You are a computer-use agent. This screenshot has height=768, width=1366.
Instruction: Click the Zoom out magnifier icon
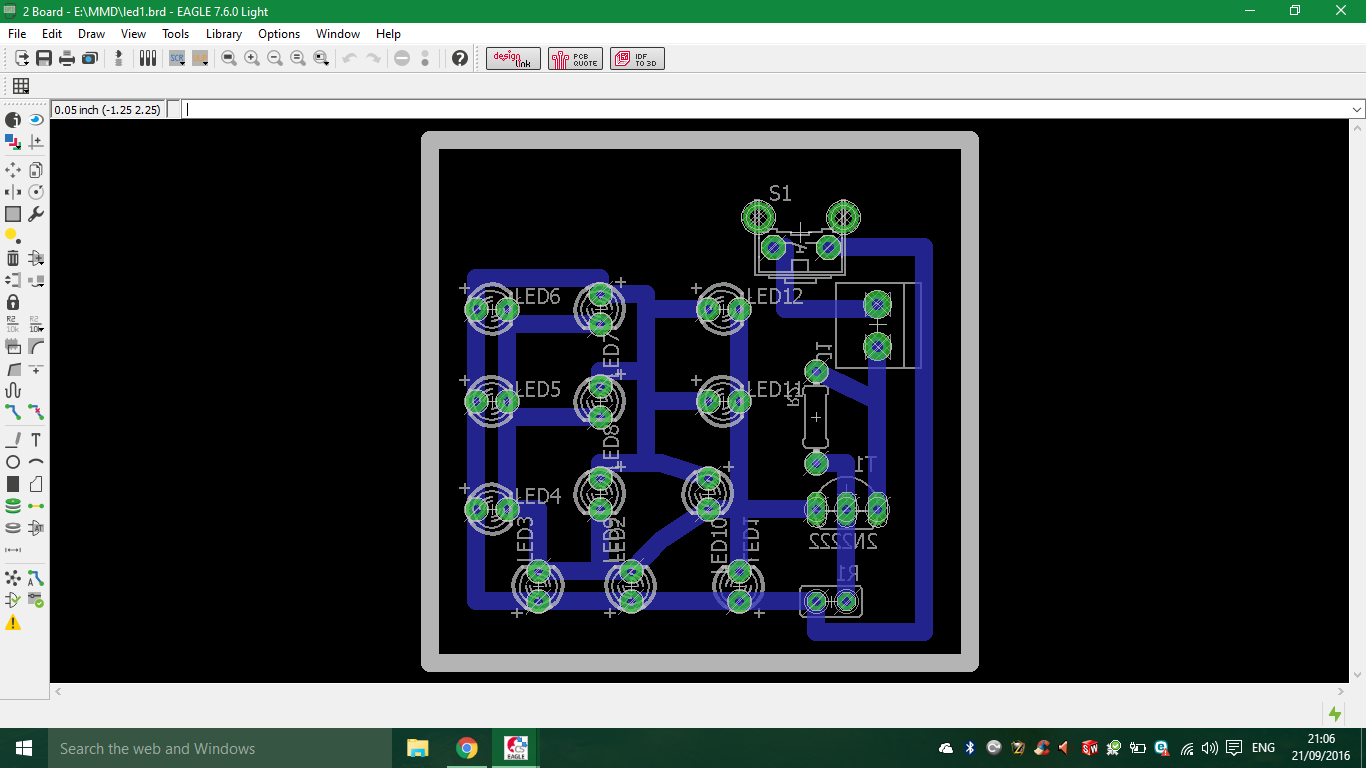[x=275, y=58]
